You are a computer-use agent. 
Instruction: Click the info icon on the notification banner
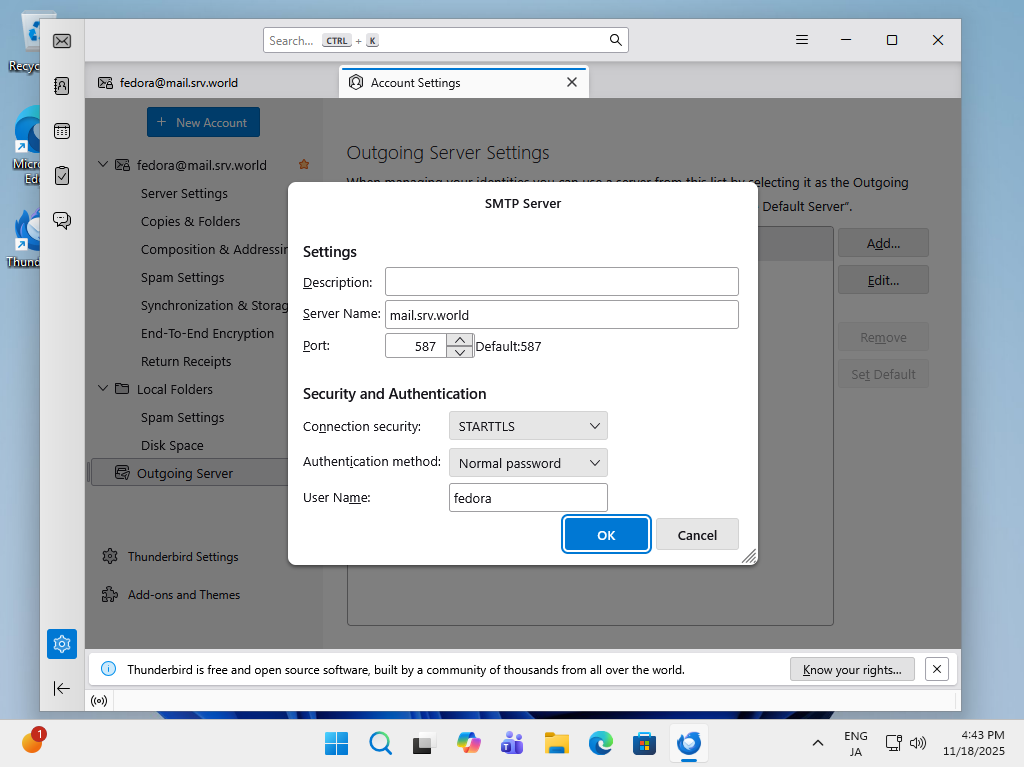[x=107, y=668]
